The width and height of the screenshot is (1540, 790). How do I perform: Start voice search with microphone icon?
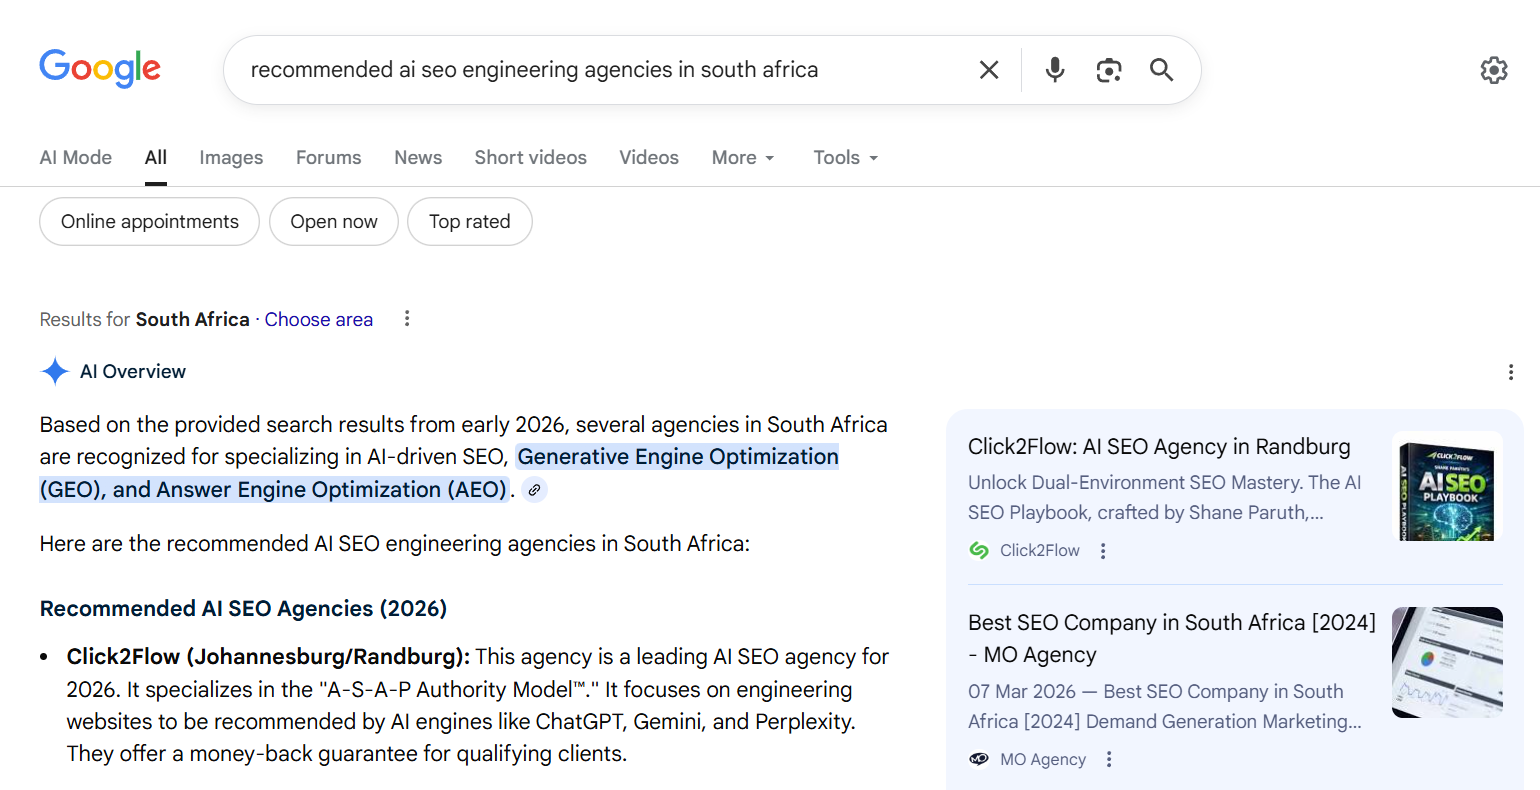pos(1054,70)
